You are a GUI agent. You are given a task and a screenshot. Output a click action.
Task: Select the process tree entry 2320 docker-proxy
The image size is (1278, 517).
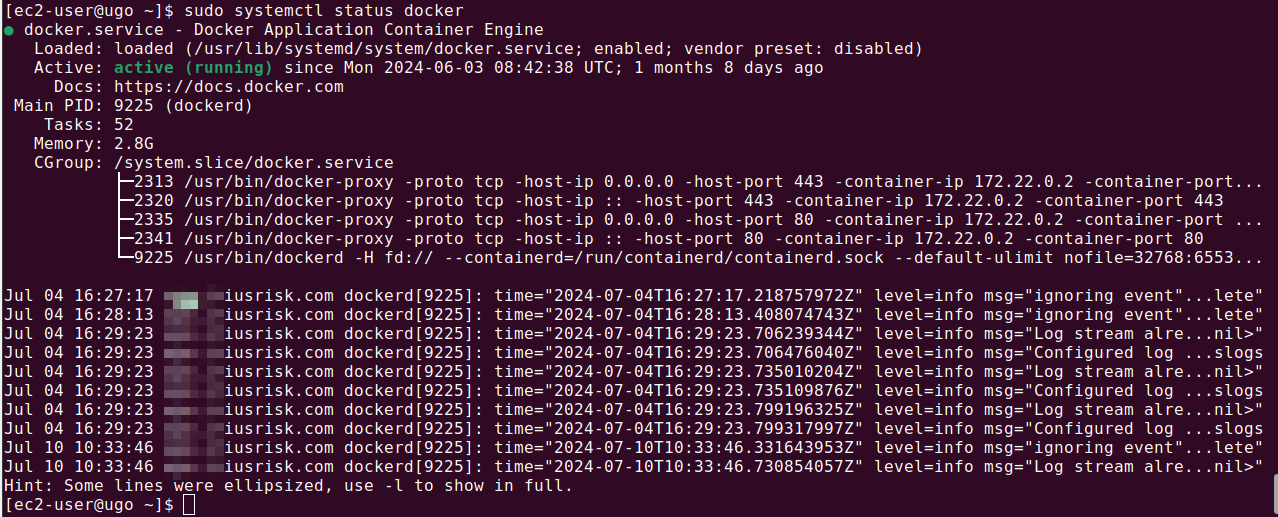(x=669, y=201)
